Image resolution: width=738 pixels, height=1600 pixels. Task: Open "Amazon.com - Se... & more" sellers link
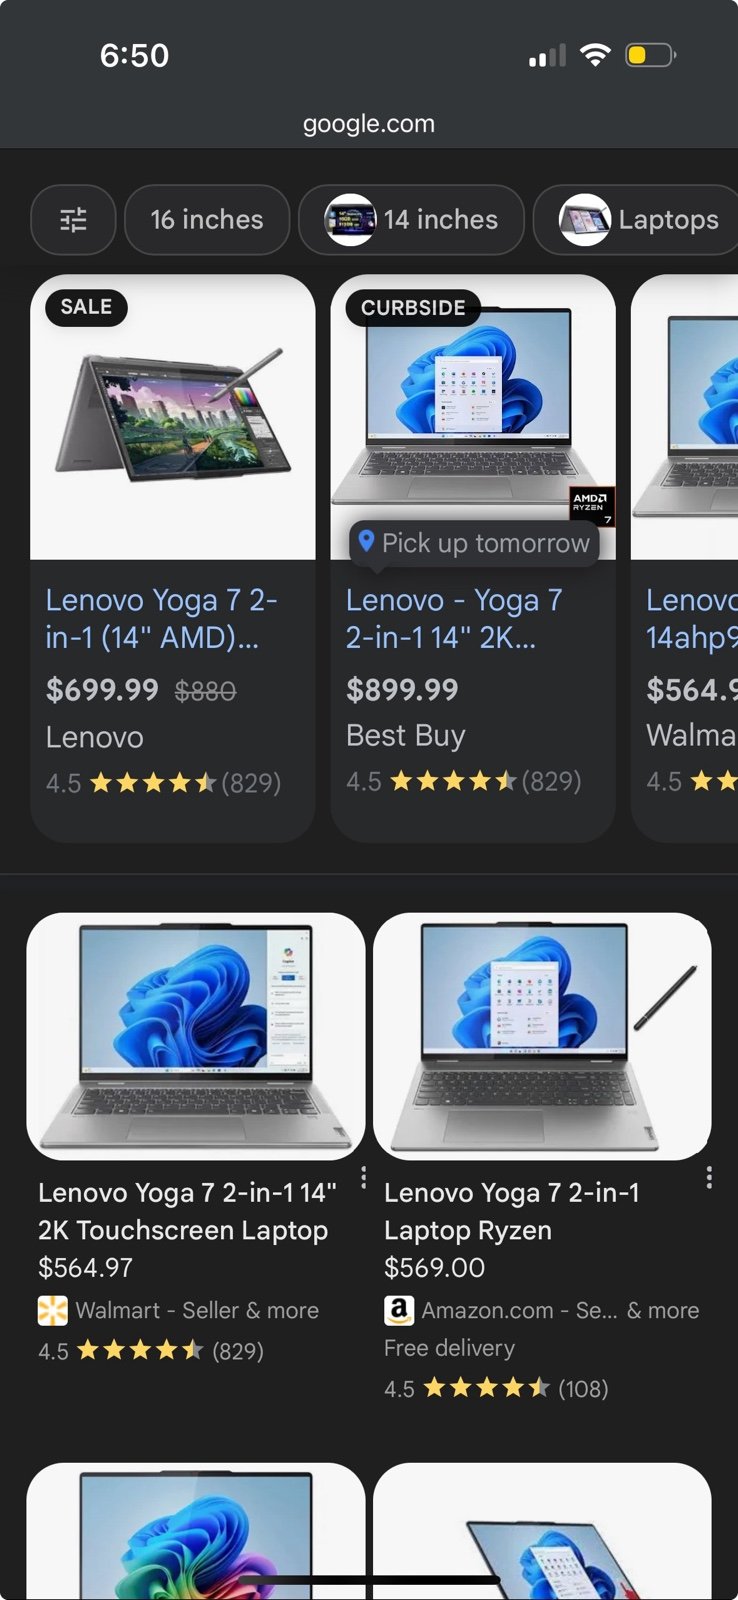[x=560, y=1310]
